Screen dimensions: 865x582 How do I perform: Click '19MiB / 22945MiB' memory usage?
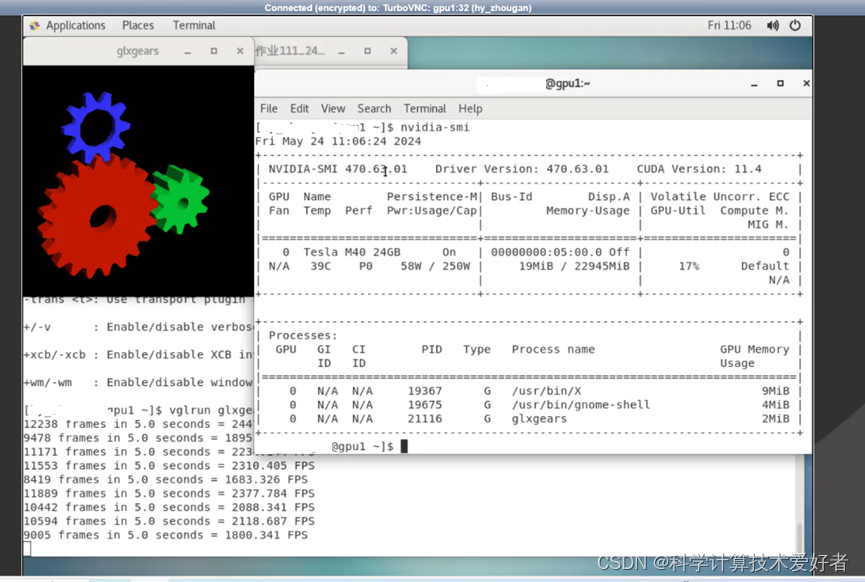tap(574, 266)
